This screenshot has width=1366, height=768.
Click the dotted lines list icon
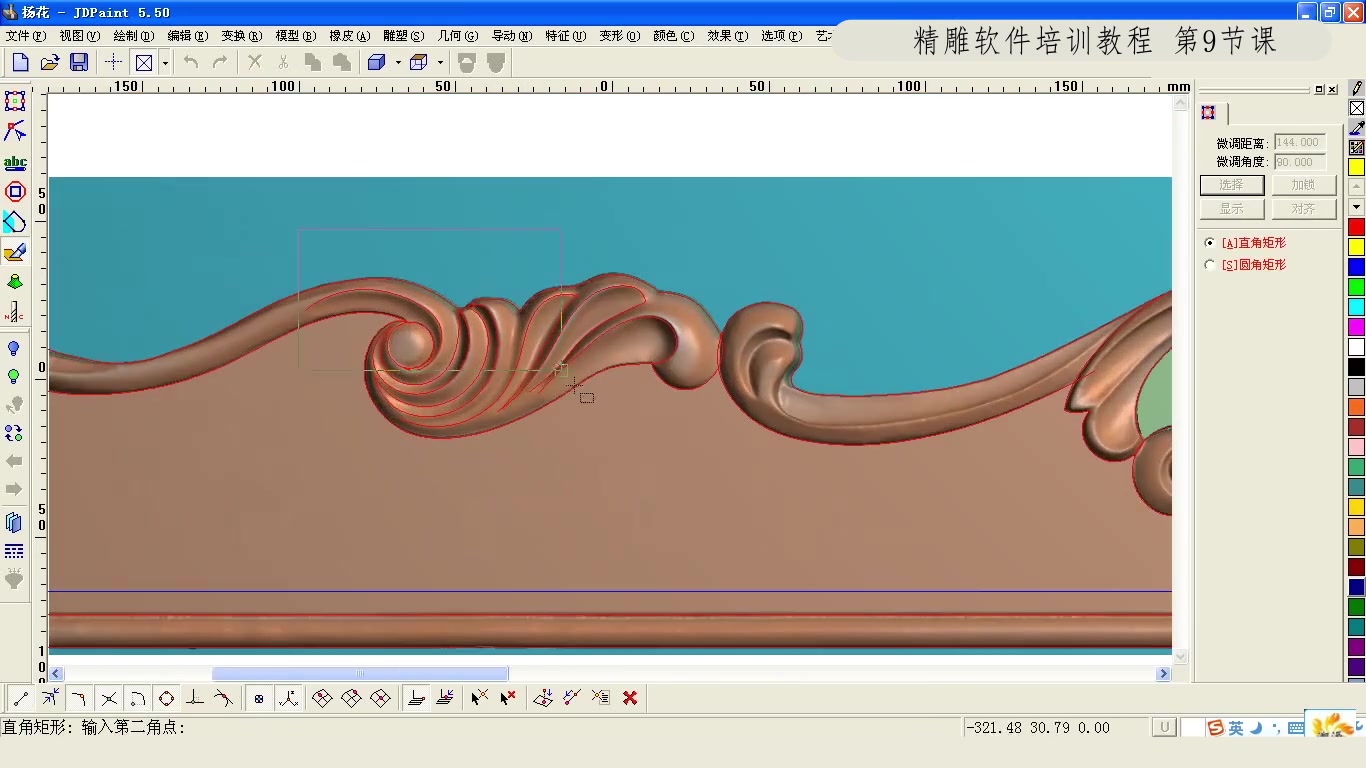[x=14, y=552]
